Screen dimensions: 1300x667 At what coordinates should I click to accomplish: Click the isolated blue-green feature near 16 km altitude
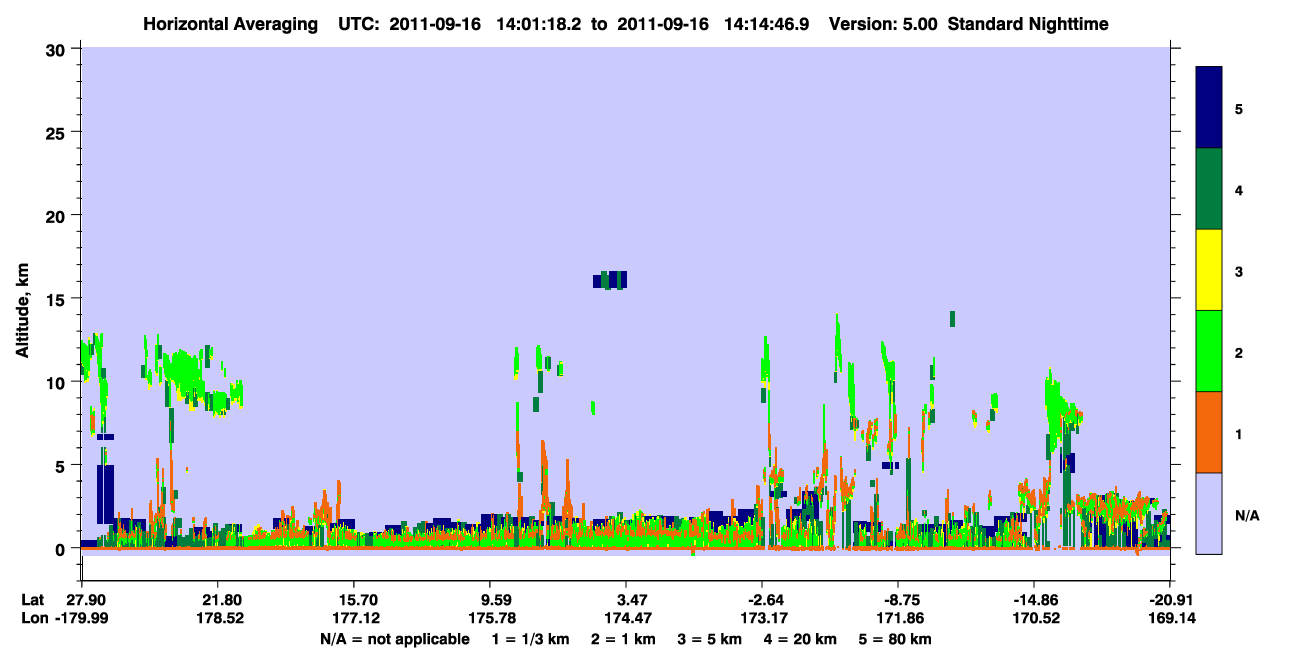610,280
